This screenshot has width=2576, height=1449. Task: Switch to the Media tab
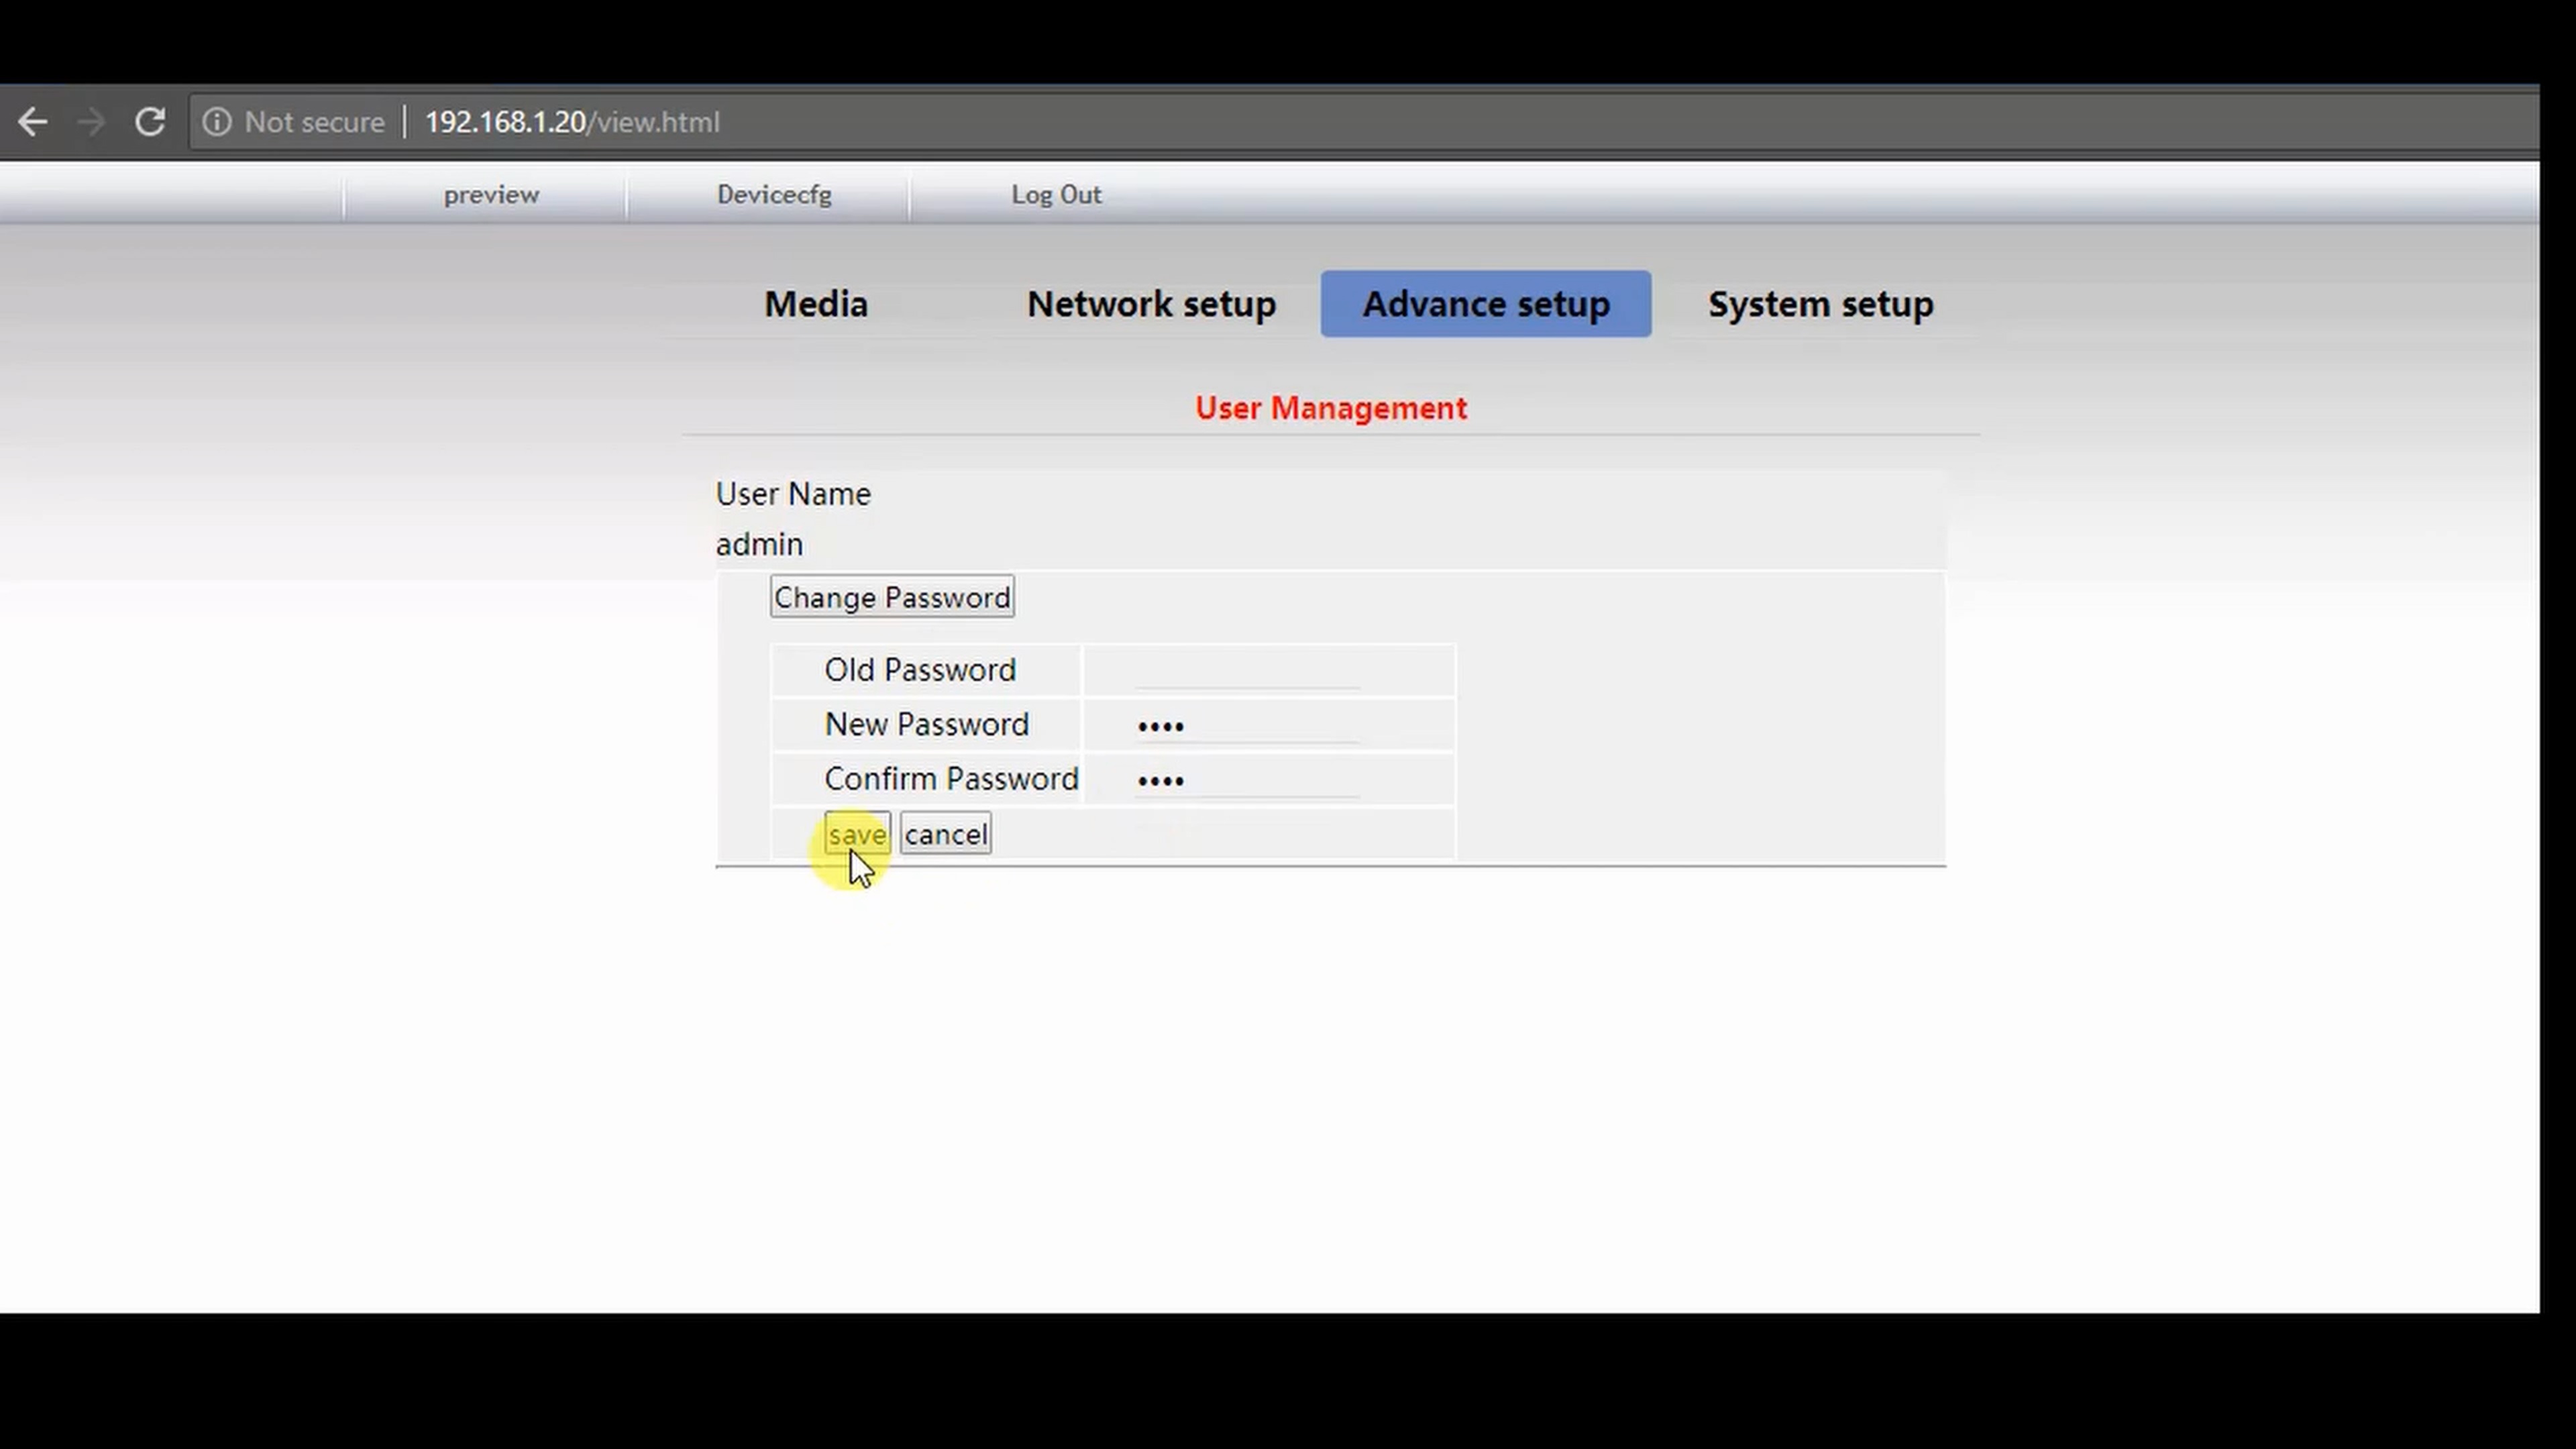coord(816,304)
